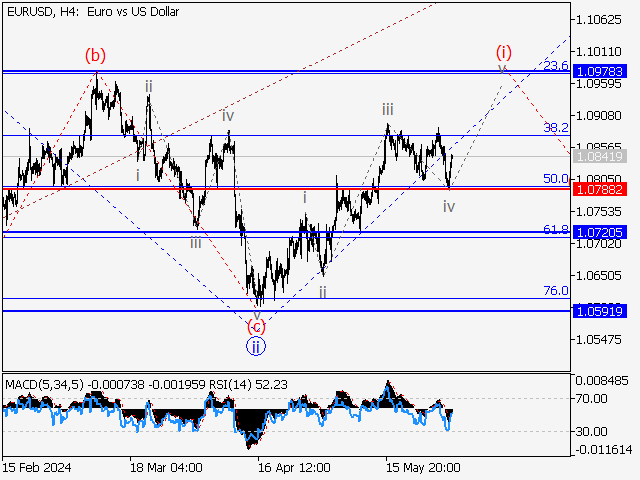Viewport: 640px width, 480px height.
Task: Click the blue circled ii wave label
Action: (256, 347)
